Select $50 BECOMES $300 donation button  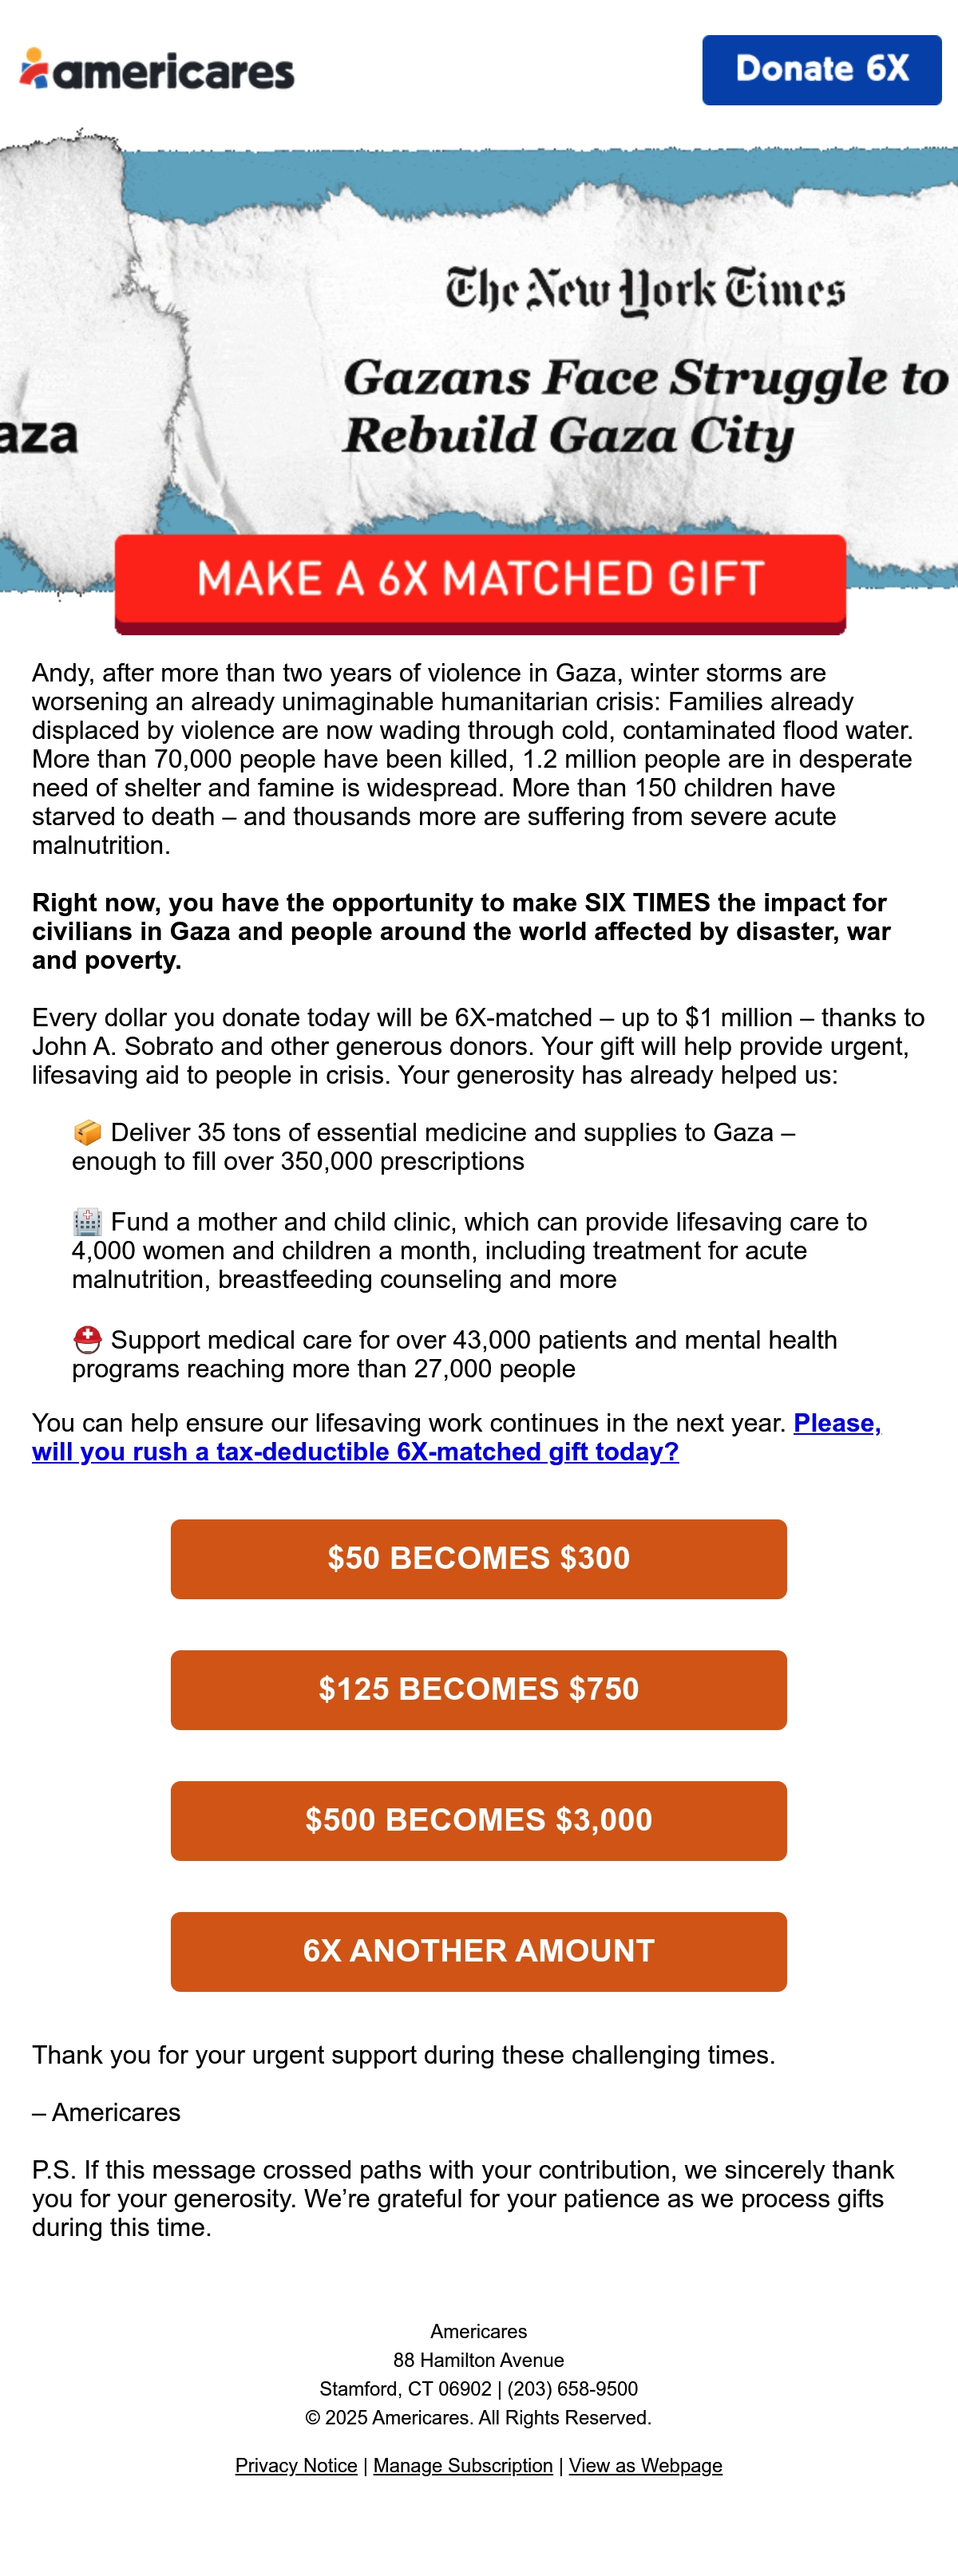(x=479, y=1558)
